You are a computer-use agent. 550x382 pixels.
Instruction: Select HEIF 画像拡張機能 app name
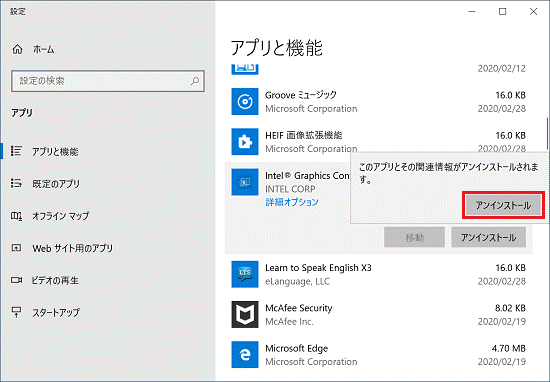[304, 135]
